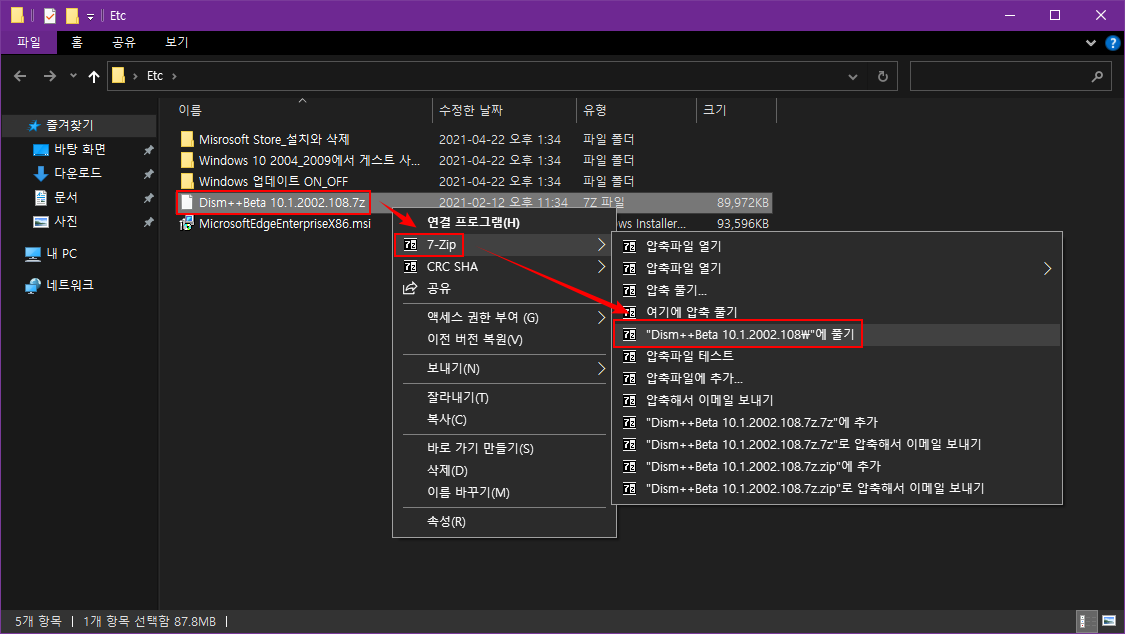This screenshot has width=1125, height=634.
Task: Open the 7-Zip submenu entry
Action: tap(504, 245)
